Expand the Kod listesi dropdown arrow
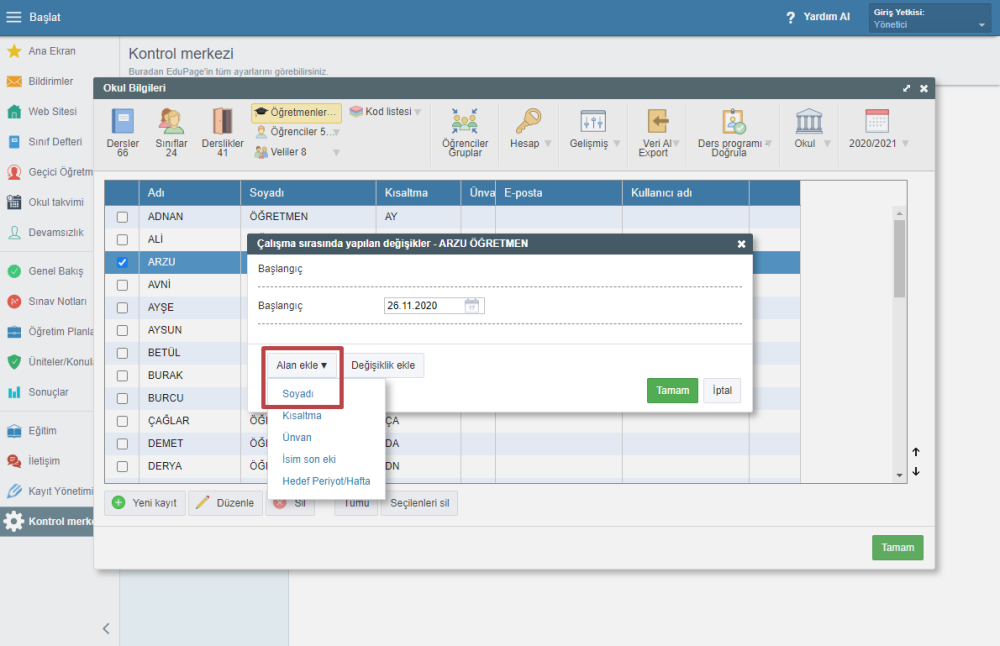The image size is (1000, 646). click(418, 112)
